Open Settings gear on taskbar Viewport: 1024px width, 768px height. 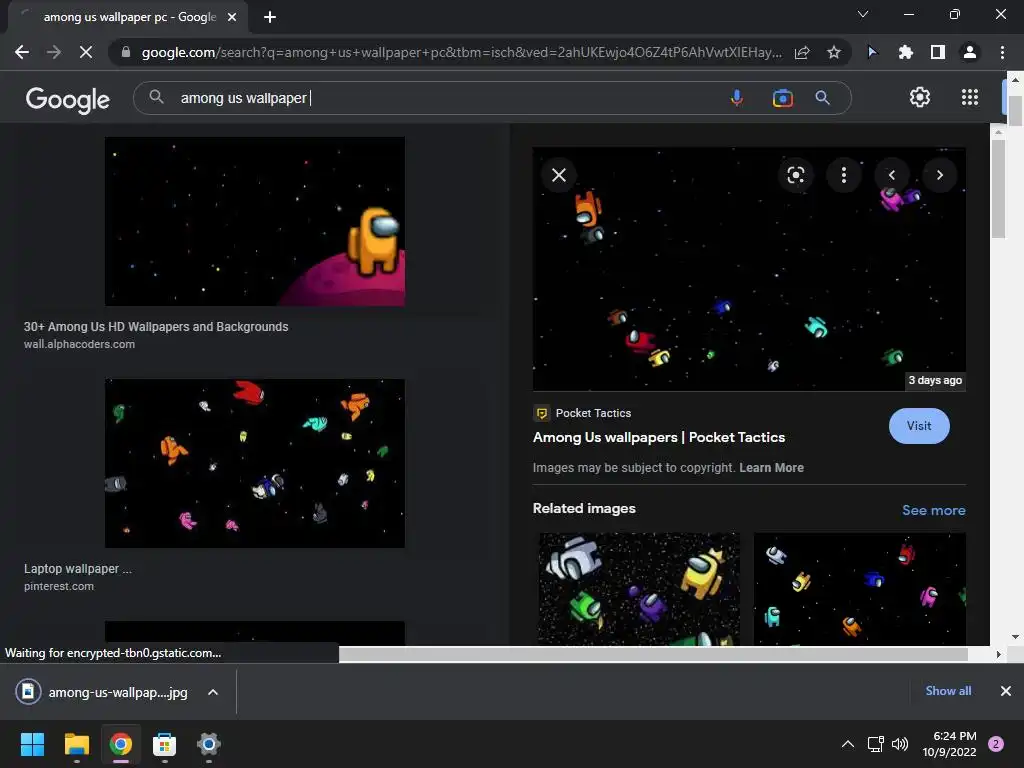208,744
